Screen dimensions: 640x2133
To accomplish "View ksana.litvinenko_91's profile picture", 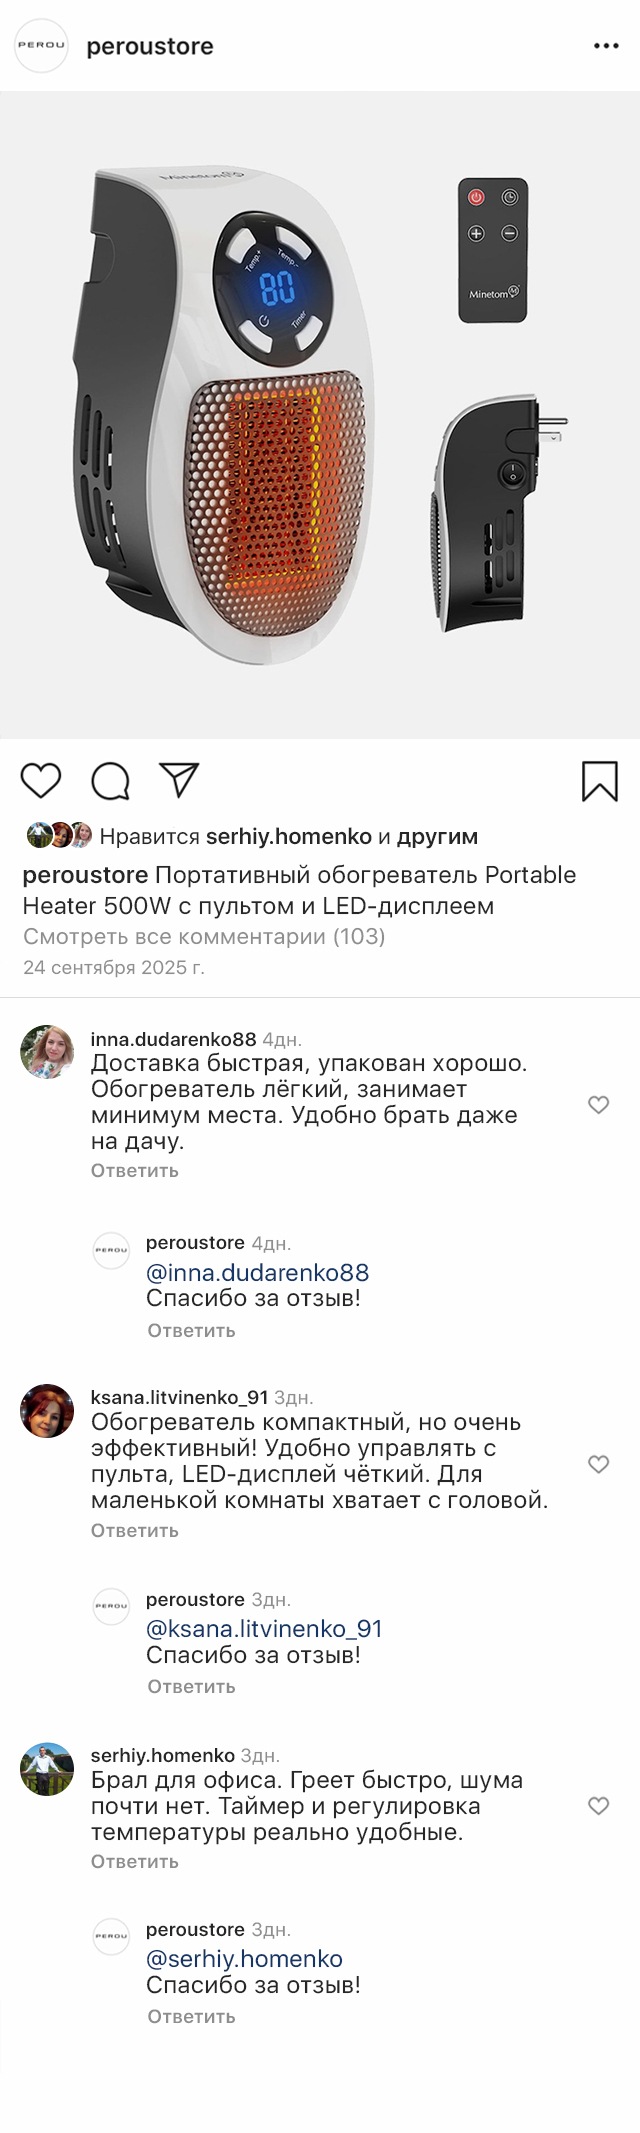I will [x=47, y=1411].
